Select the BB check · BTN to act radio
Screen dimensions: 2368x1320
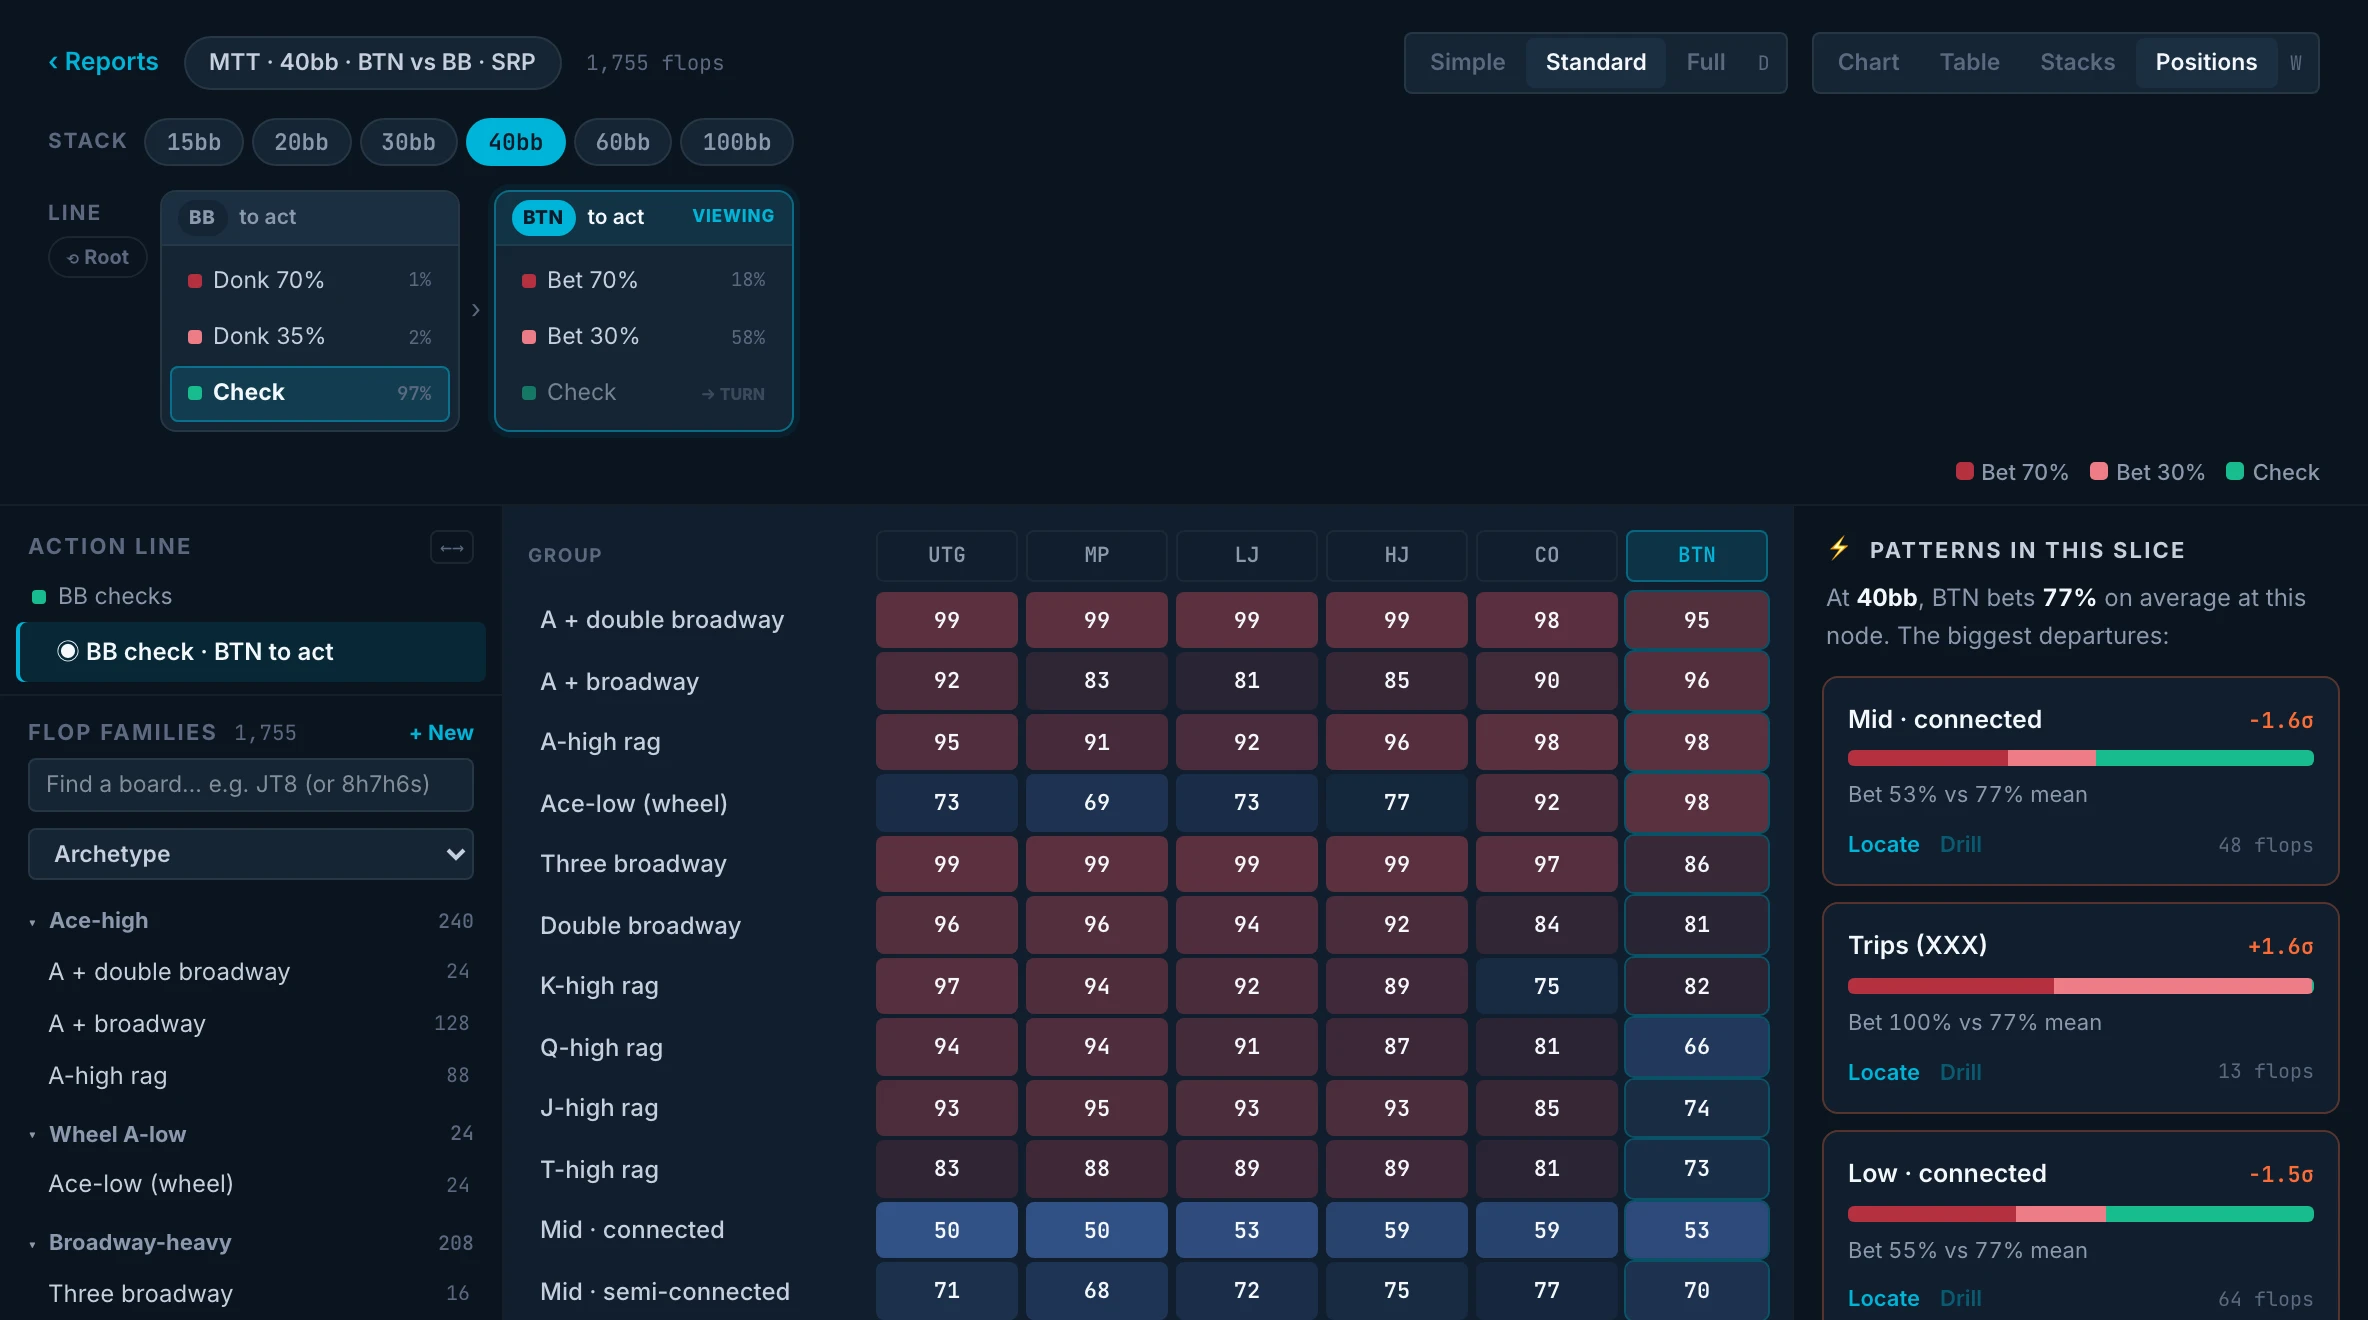[x=68, y=651]
